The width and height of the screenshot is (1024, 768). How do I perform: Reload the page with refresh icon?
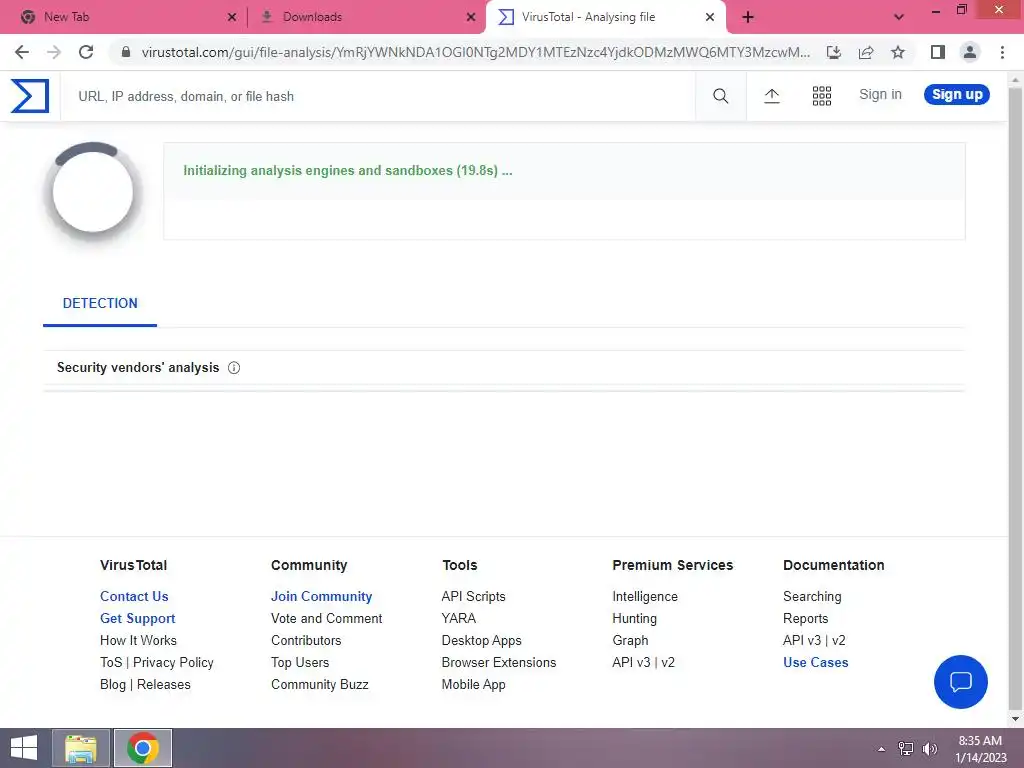pyautogui.click(x=86, y=52)
